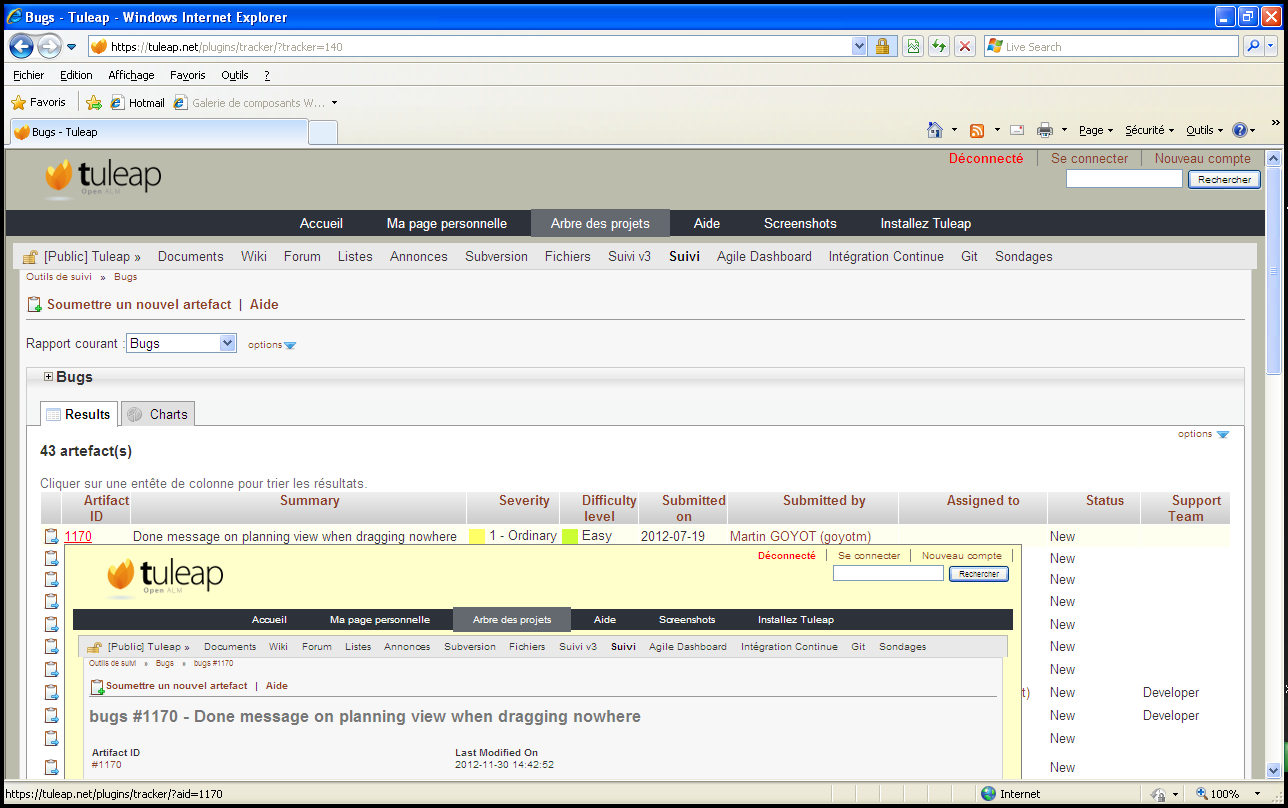This screenshot has height=808, width=1288.
Task: Click the edit icon for artifact 1170 row
Action: [51, 537]
